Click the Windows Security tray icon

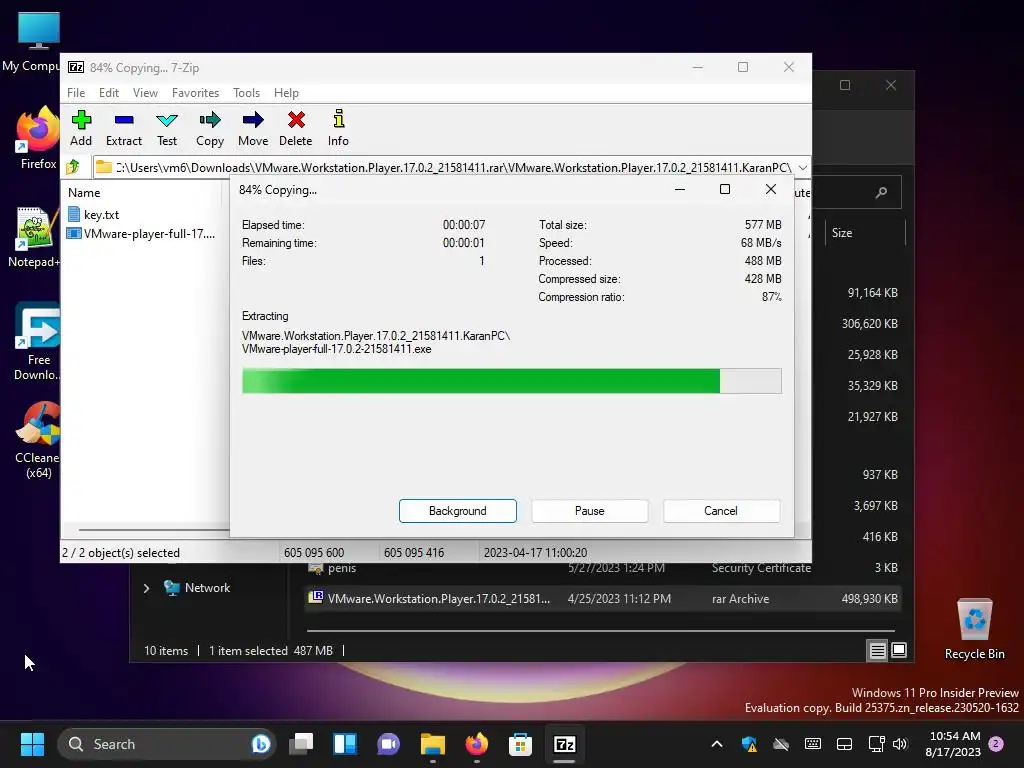click(x=749, y=744)
